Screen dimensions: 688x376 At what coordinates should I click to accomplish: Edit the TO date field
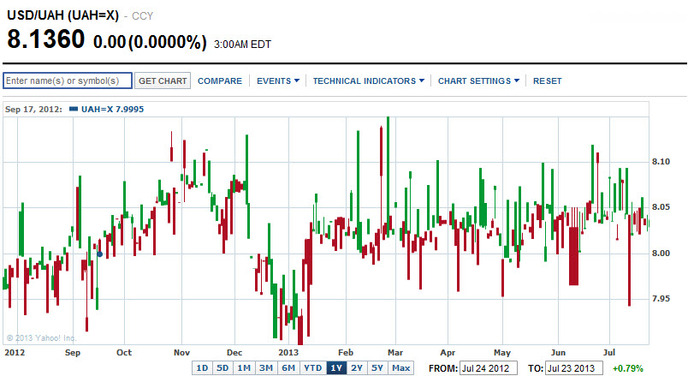coord(574,368)
